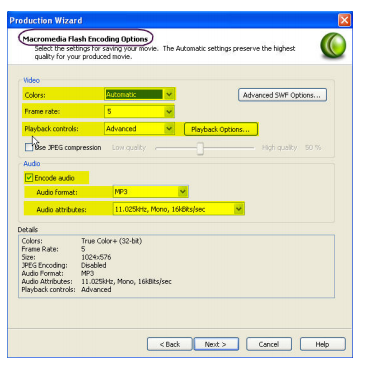Click the 'Production Wizard' title bar text
This screenshot has width=376, height=371.
pyautogui.click(x=46, y=21)
